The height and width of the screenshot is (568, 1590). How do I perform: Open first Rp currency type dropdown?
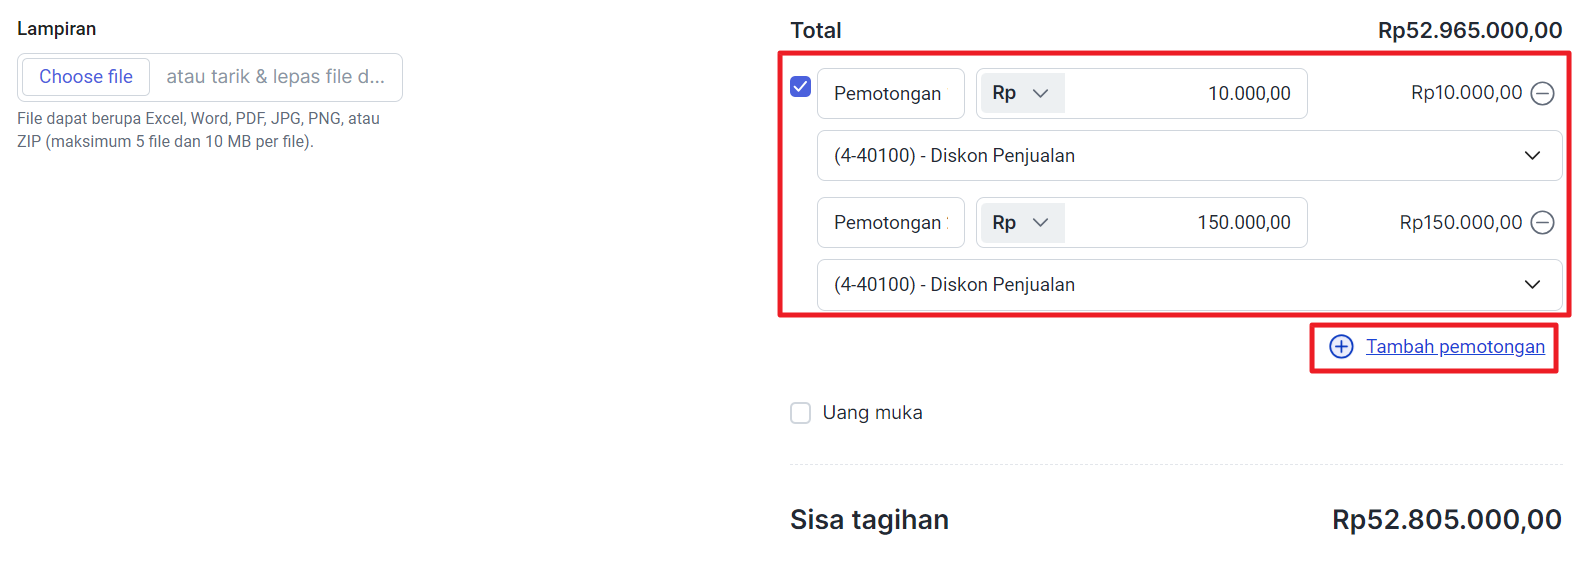(1021, 94)
